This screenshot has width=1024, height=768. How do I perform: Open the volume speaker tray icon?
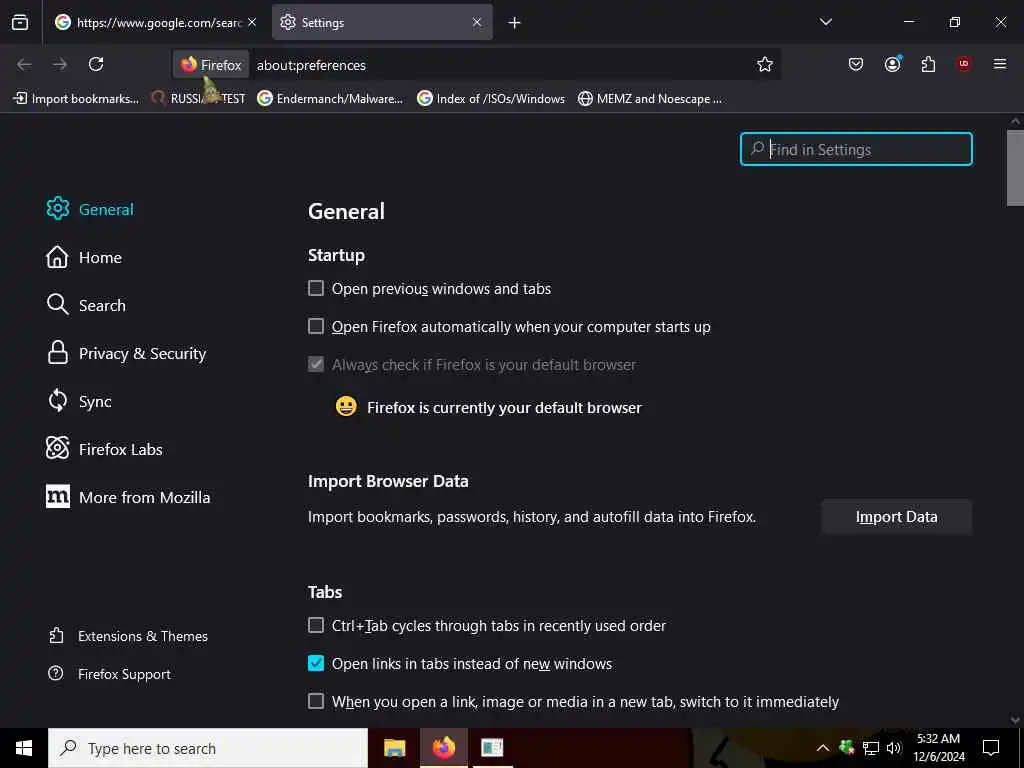coord(894,748)
